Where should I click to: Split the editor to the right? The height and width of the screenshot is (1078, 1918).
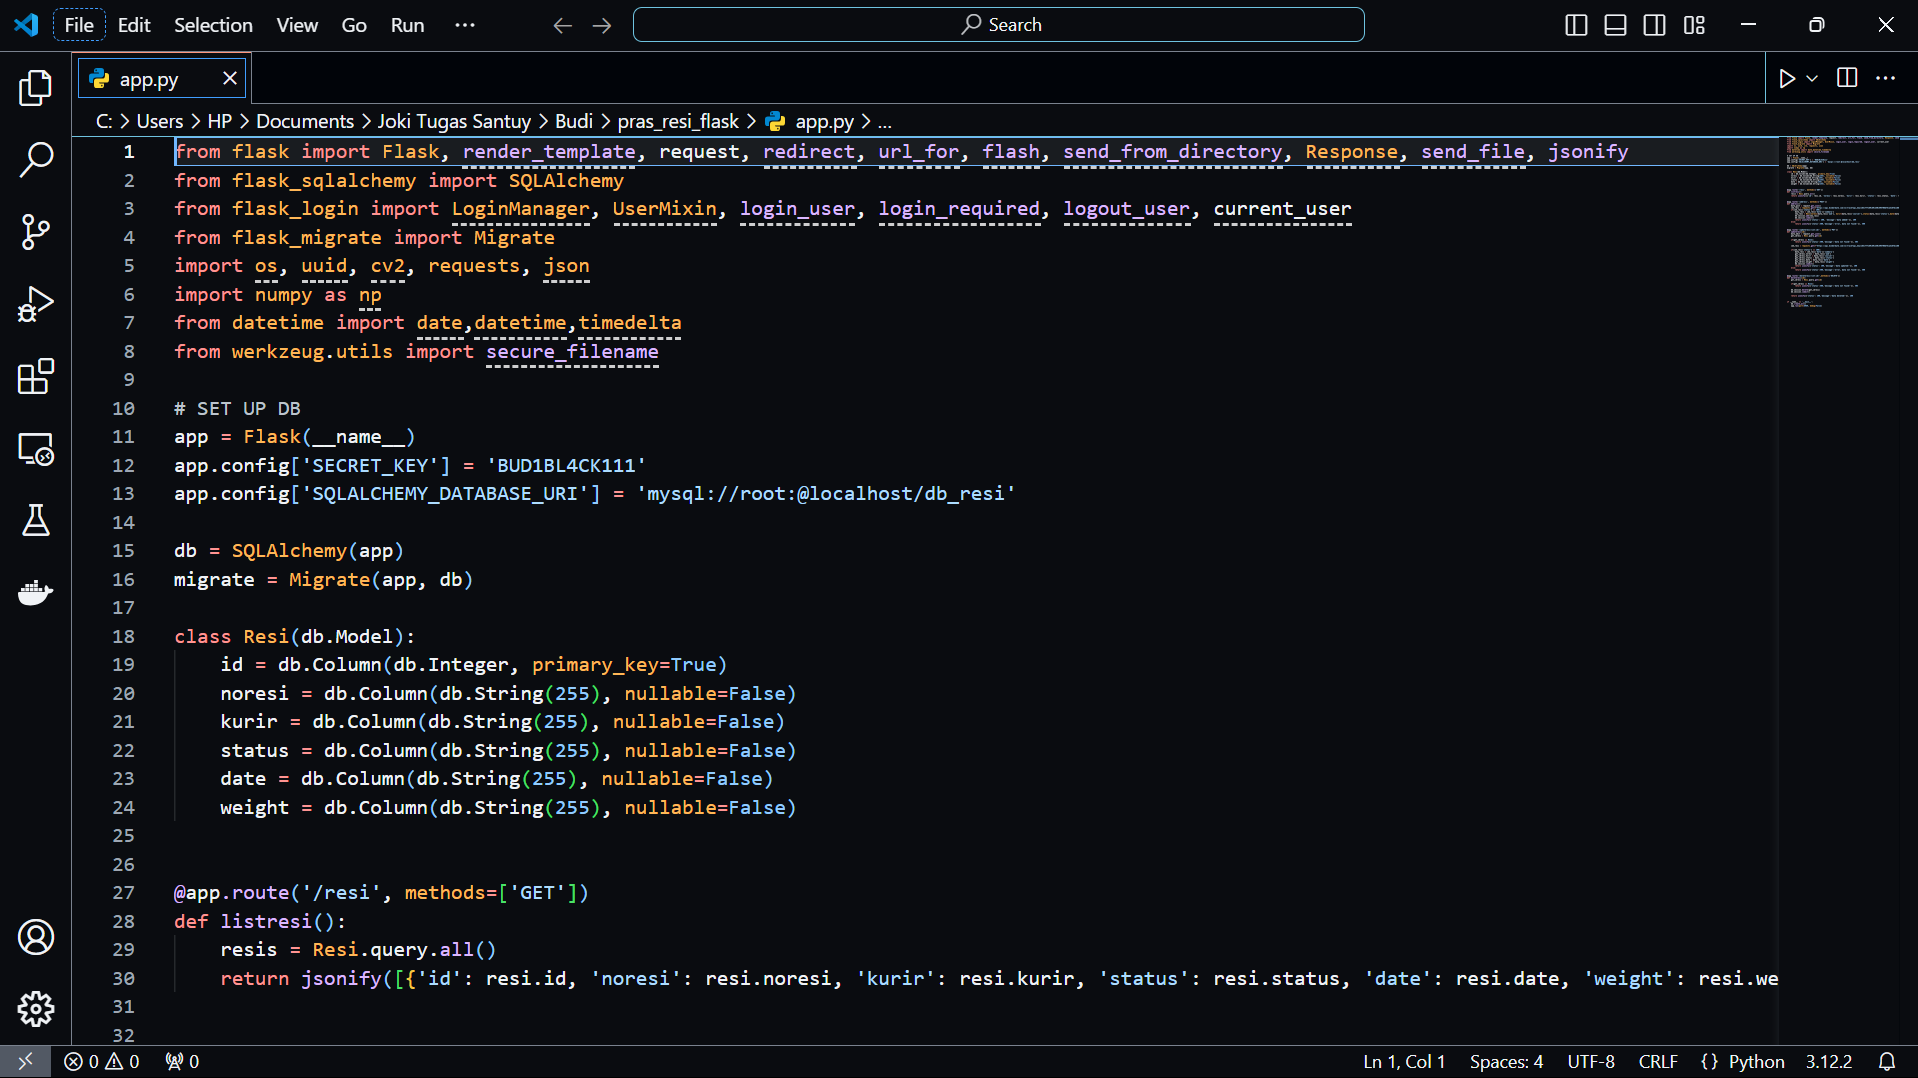pyautogui.click(x=1847, y=78)
